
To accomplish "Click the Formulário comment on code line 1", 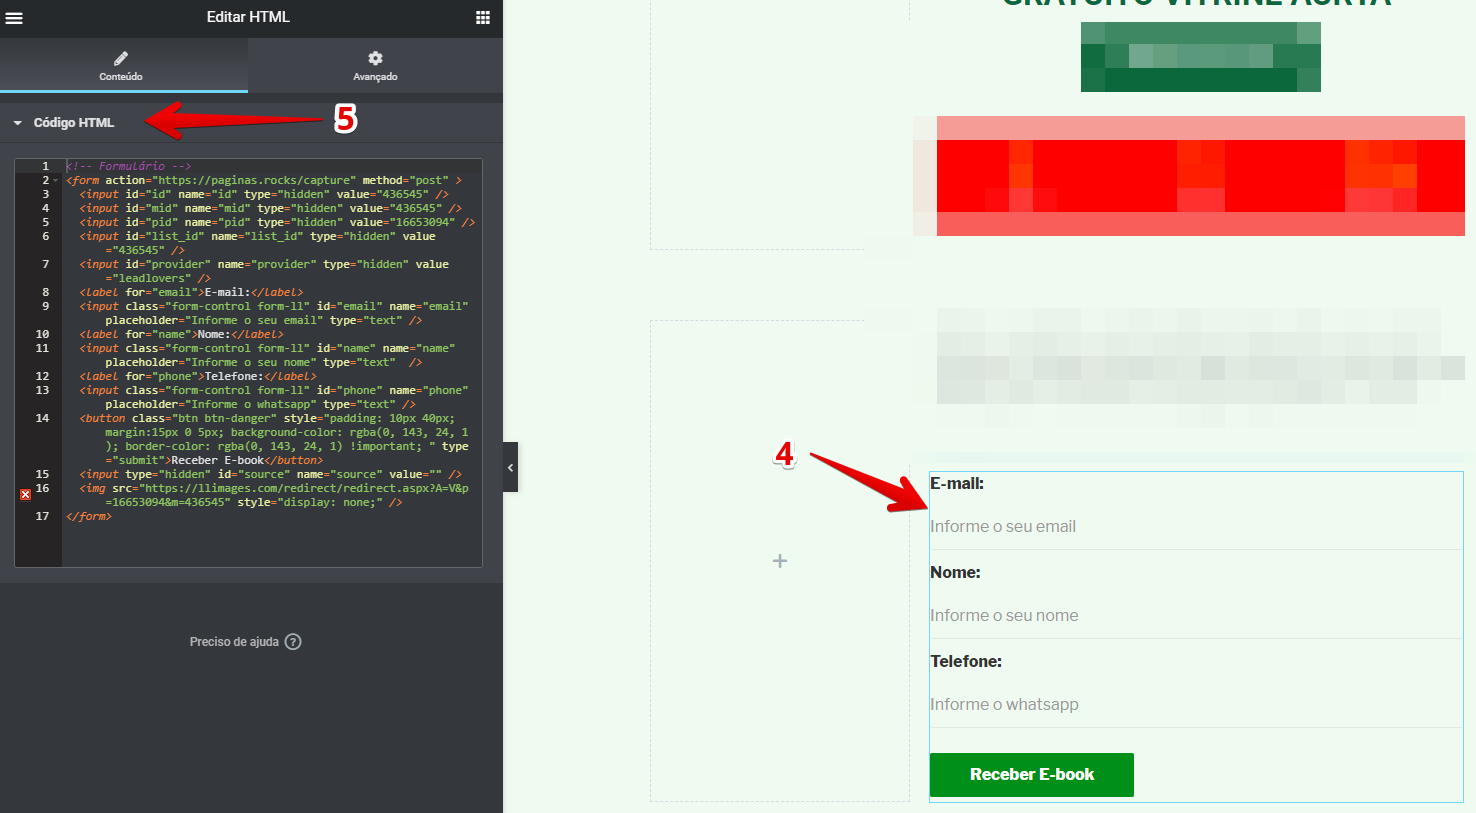I will coord(129,166).
